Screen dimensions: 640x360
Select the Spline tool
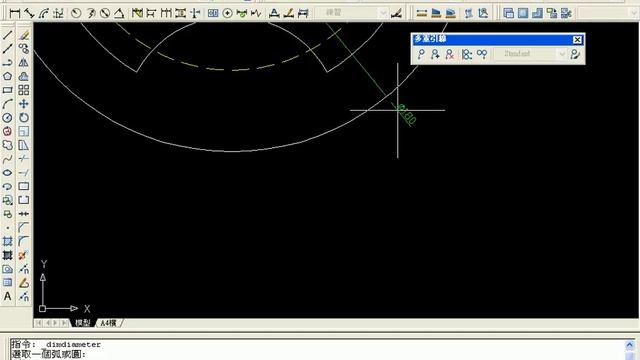click(7, 159)
